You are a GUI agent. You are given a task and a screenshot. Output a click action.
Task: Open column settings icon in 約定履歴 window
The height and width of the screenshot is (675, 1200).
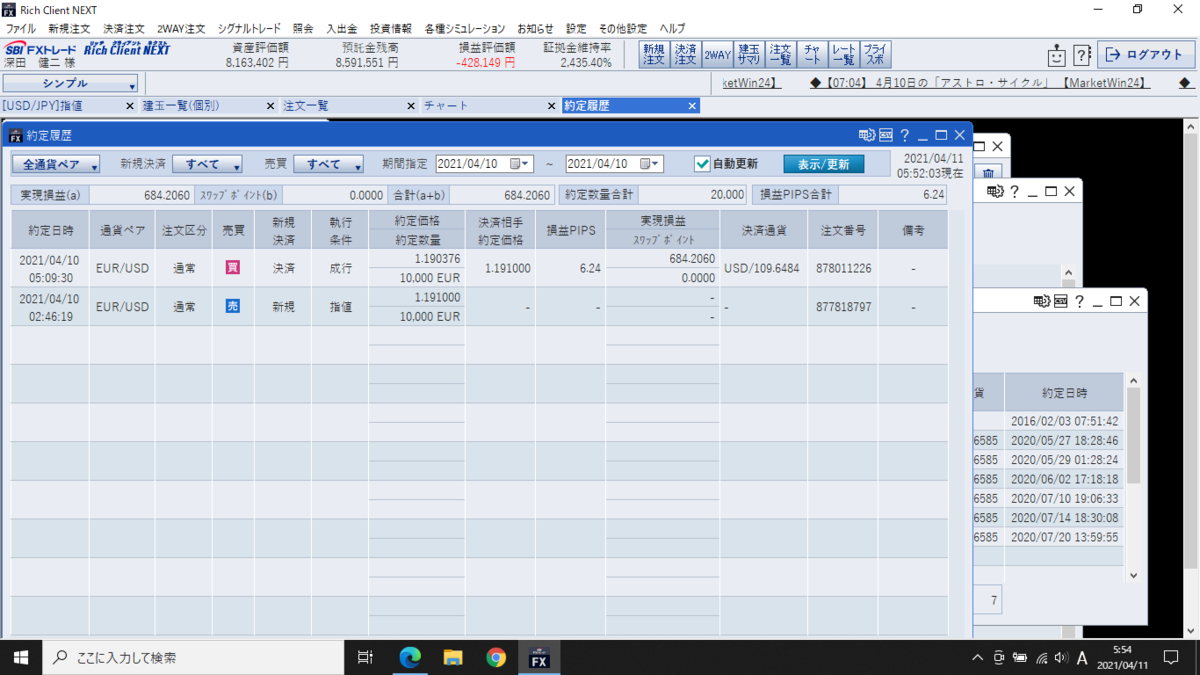866,135
